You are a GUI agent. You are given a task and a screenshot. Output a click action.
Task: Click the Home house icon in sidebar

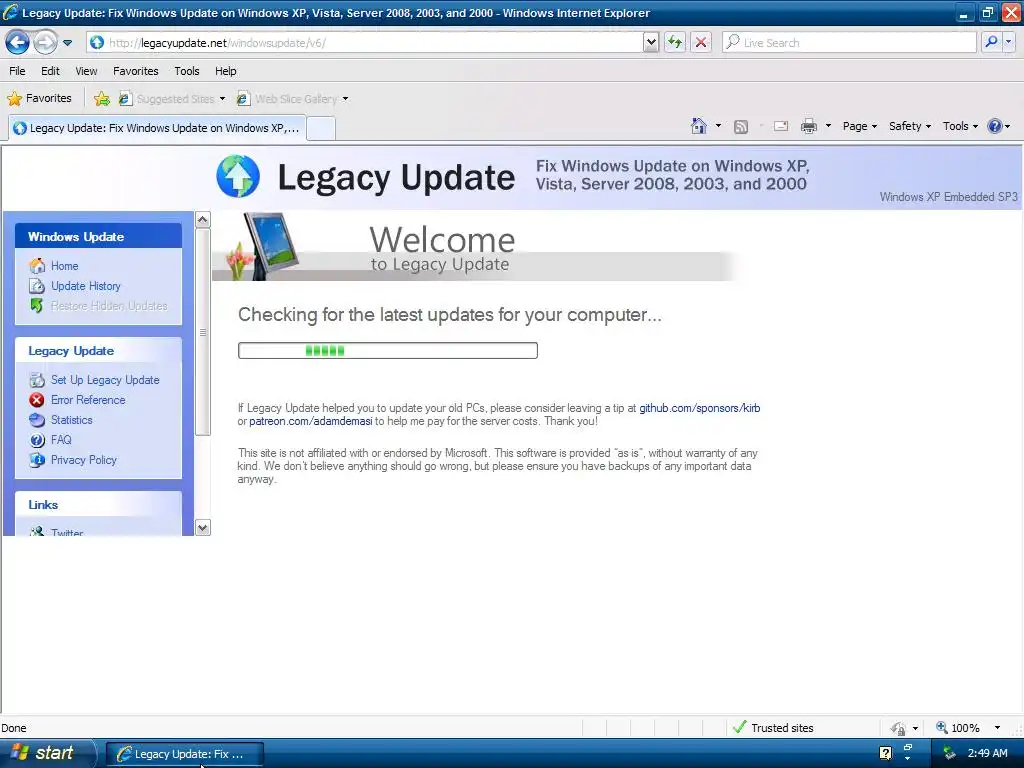coord(37,266)
